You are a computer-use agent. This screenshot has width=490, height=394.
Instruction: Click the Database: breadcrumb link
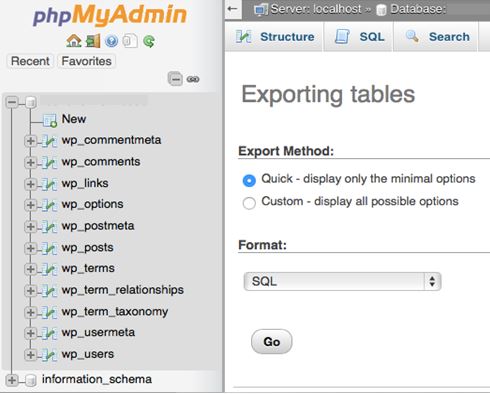coord(418,9)
